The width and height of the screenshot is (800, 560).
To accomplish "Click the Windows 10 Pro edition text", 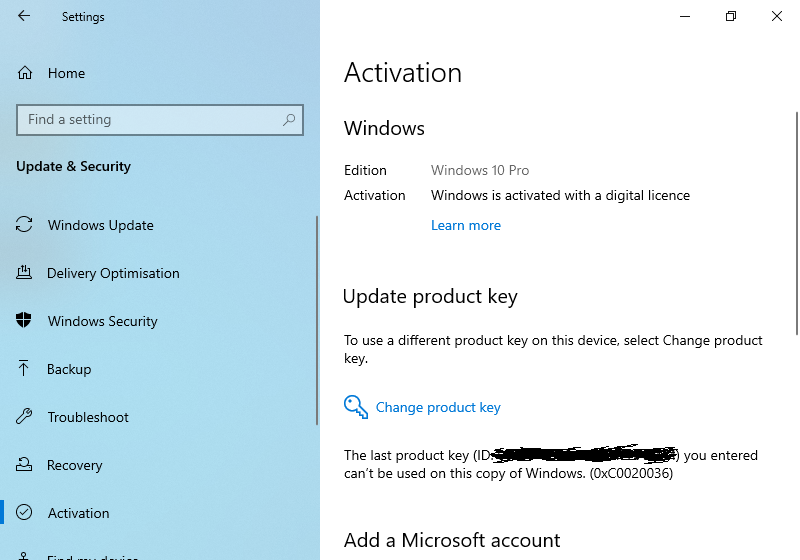I will [480, 170].
